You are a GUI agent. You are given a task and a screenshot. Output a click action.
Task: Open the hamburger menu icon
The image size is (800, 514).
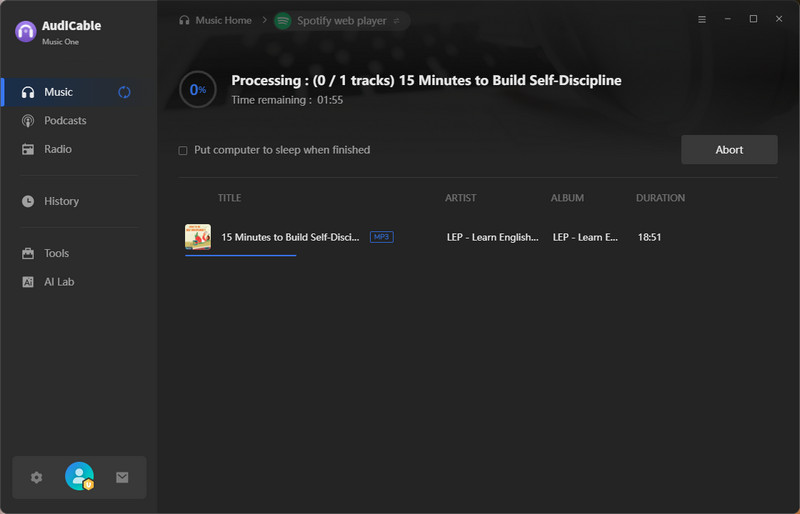pyautogui.click(x=702, y=19)
